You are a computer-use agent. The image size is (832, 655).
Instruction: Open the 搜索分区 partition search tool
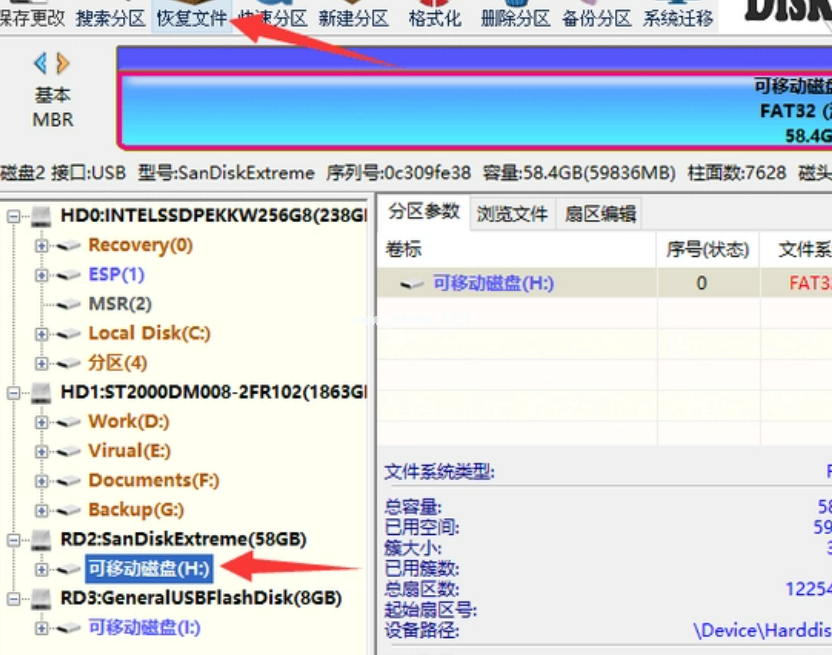110,17
